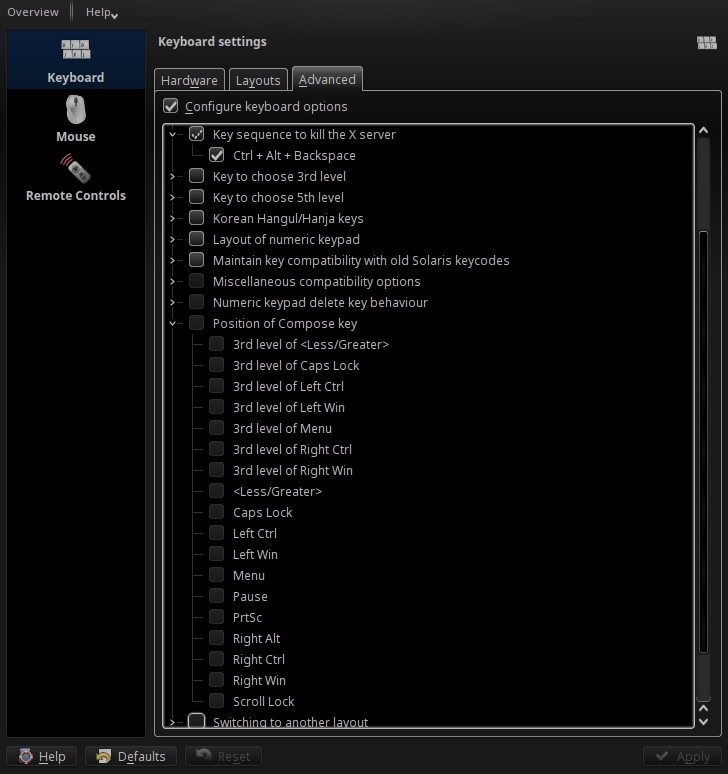
Task: Expand Layout of numeric keypad
Action: point(172,239)
